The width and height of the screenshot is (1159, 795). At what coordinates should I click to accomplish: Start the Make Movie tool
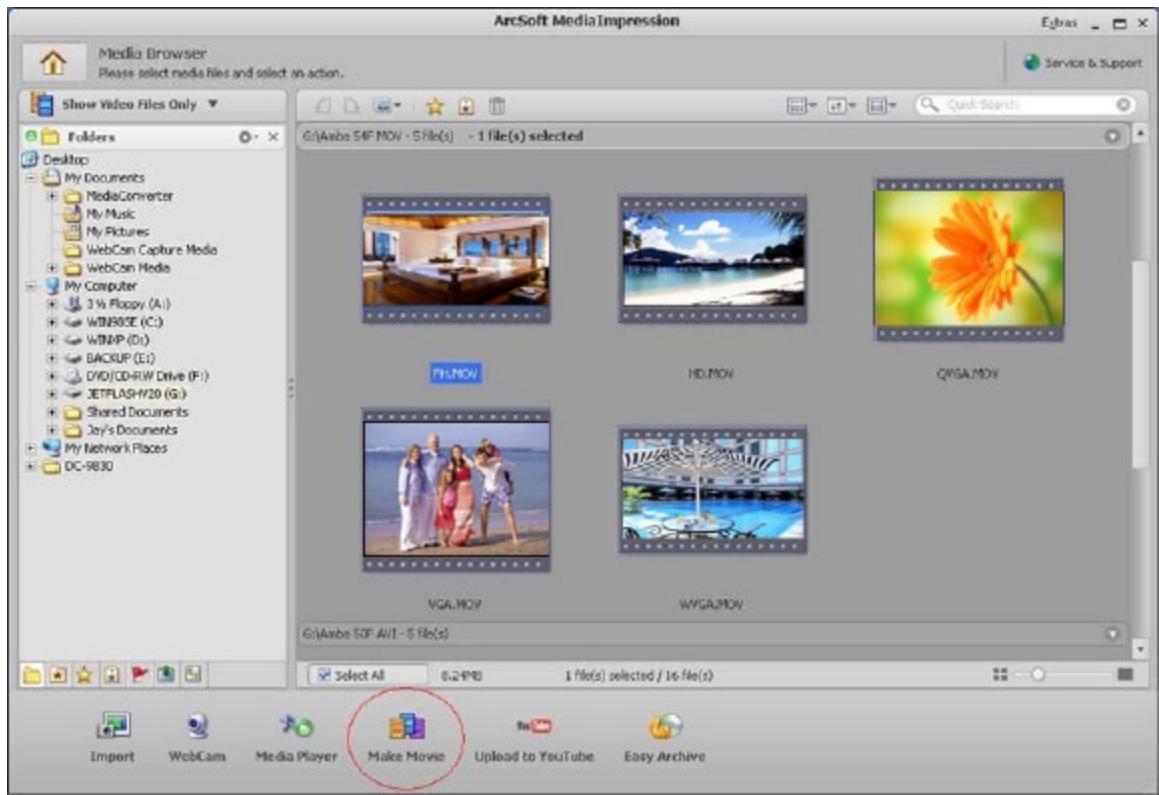pos(406,737)
